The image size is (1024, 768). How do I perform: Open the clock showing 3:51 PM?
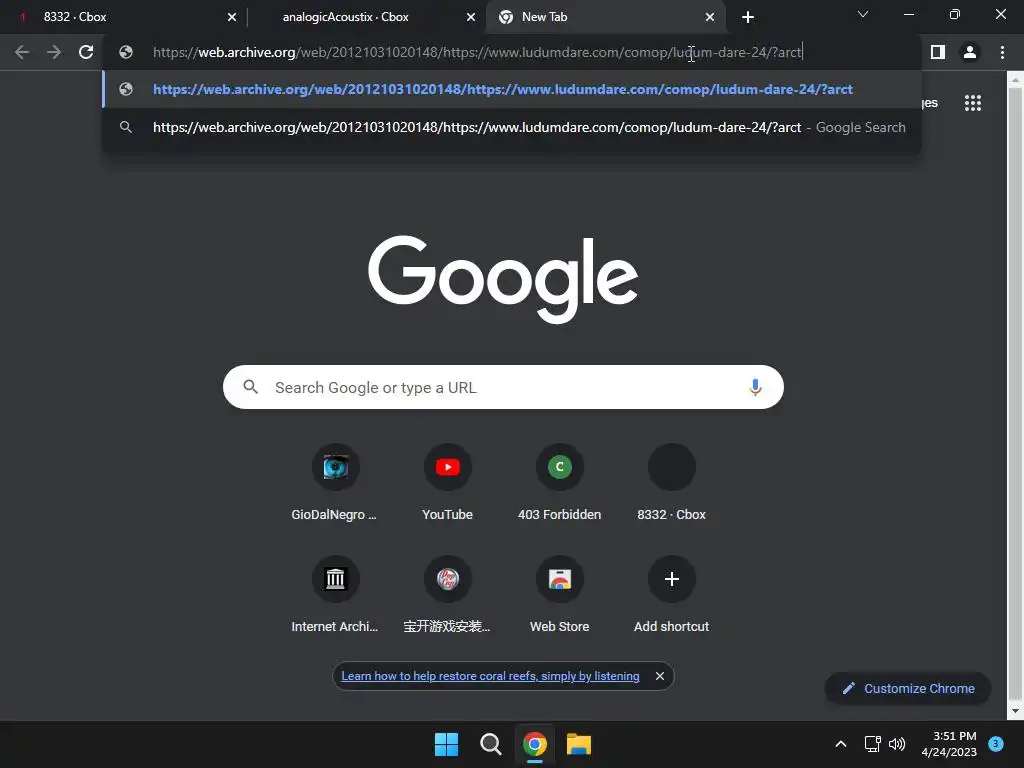949,744
